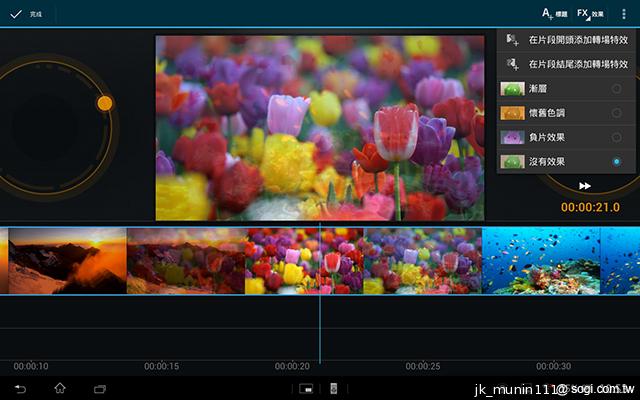Click the add-transition-at-start icon

(512, 40)
